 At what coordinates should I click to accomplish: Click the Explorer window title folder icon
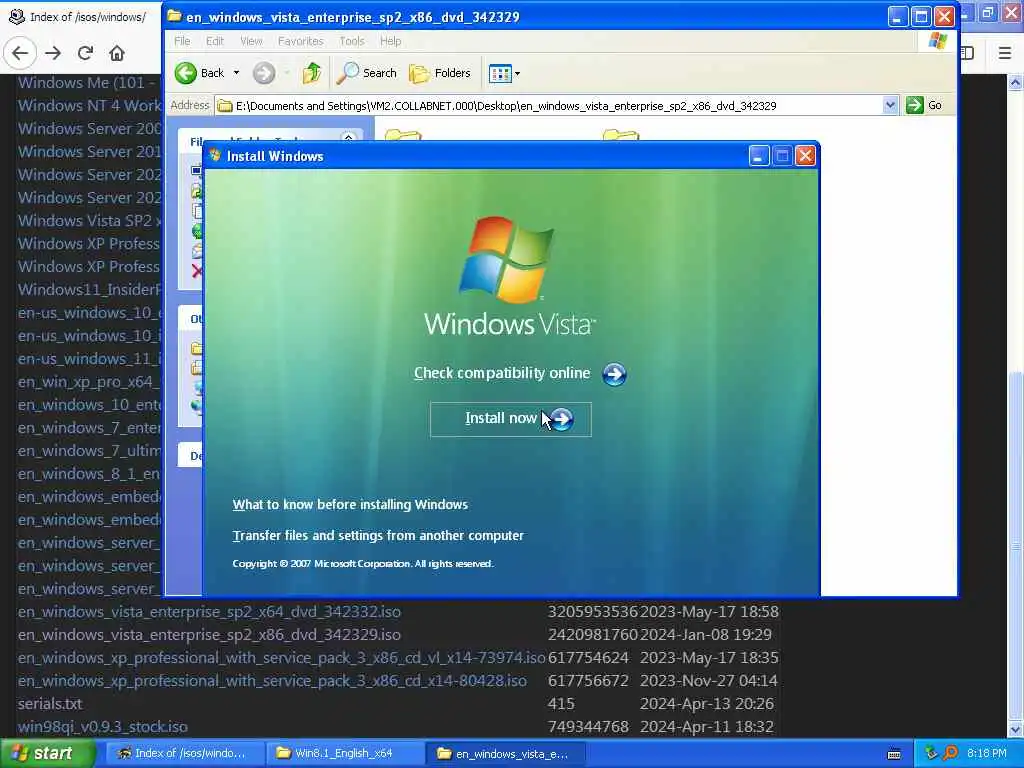tap(174, 16)
